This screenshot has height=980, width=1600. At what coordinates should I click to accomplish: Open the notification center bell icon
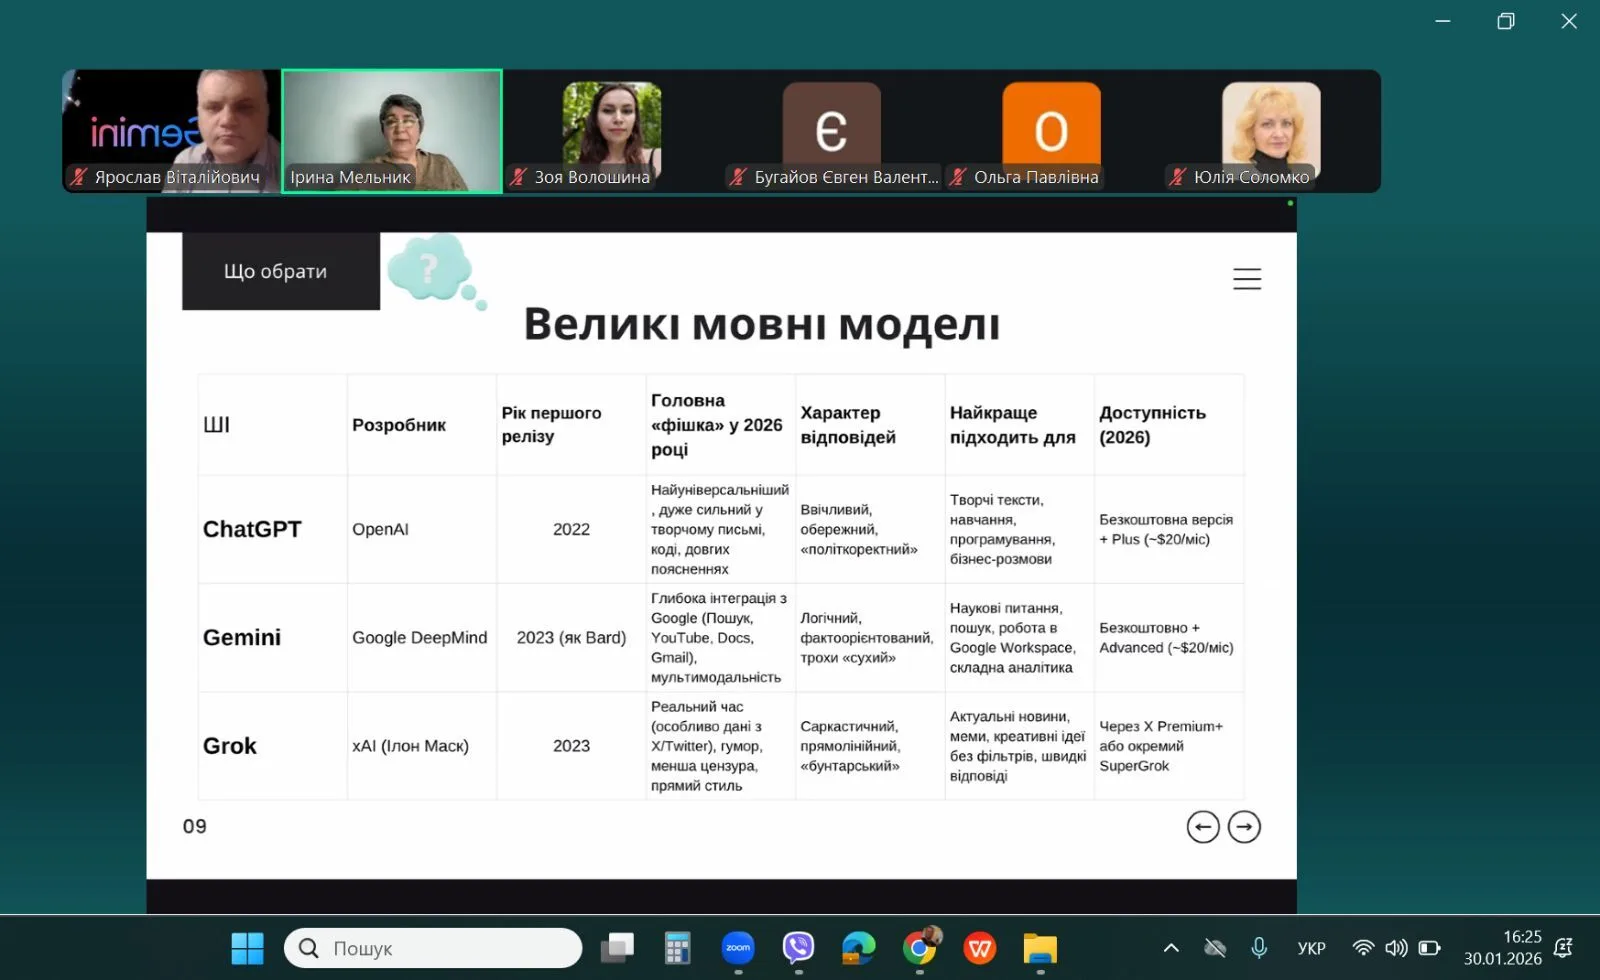[1564, 948]
